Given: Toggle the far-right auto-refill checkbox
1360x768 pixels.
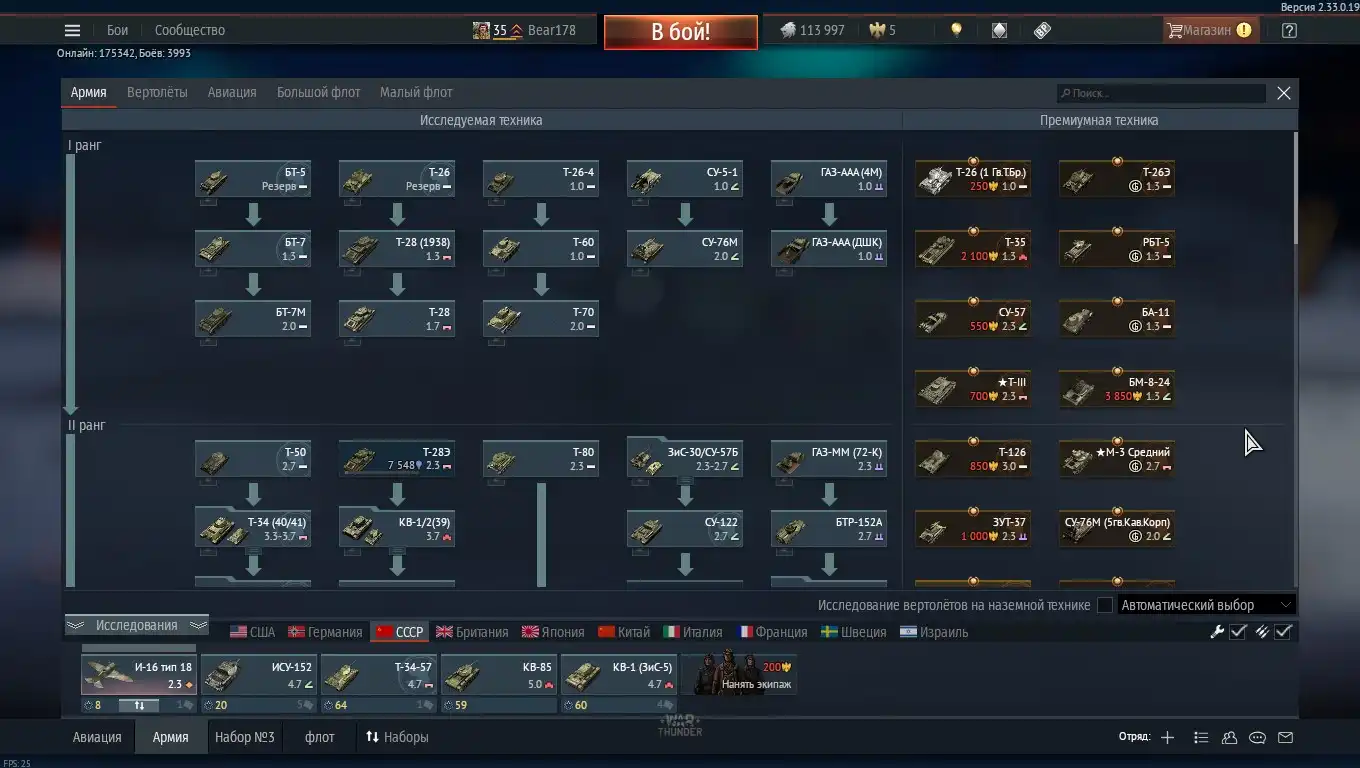Looking at the screenshot, I should click(x=1284, y=632).
